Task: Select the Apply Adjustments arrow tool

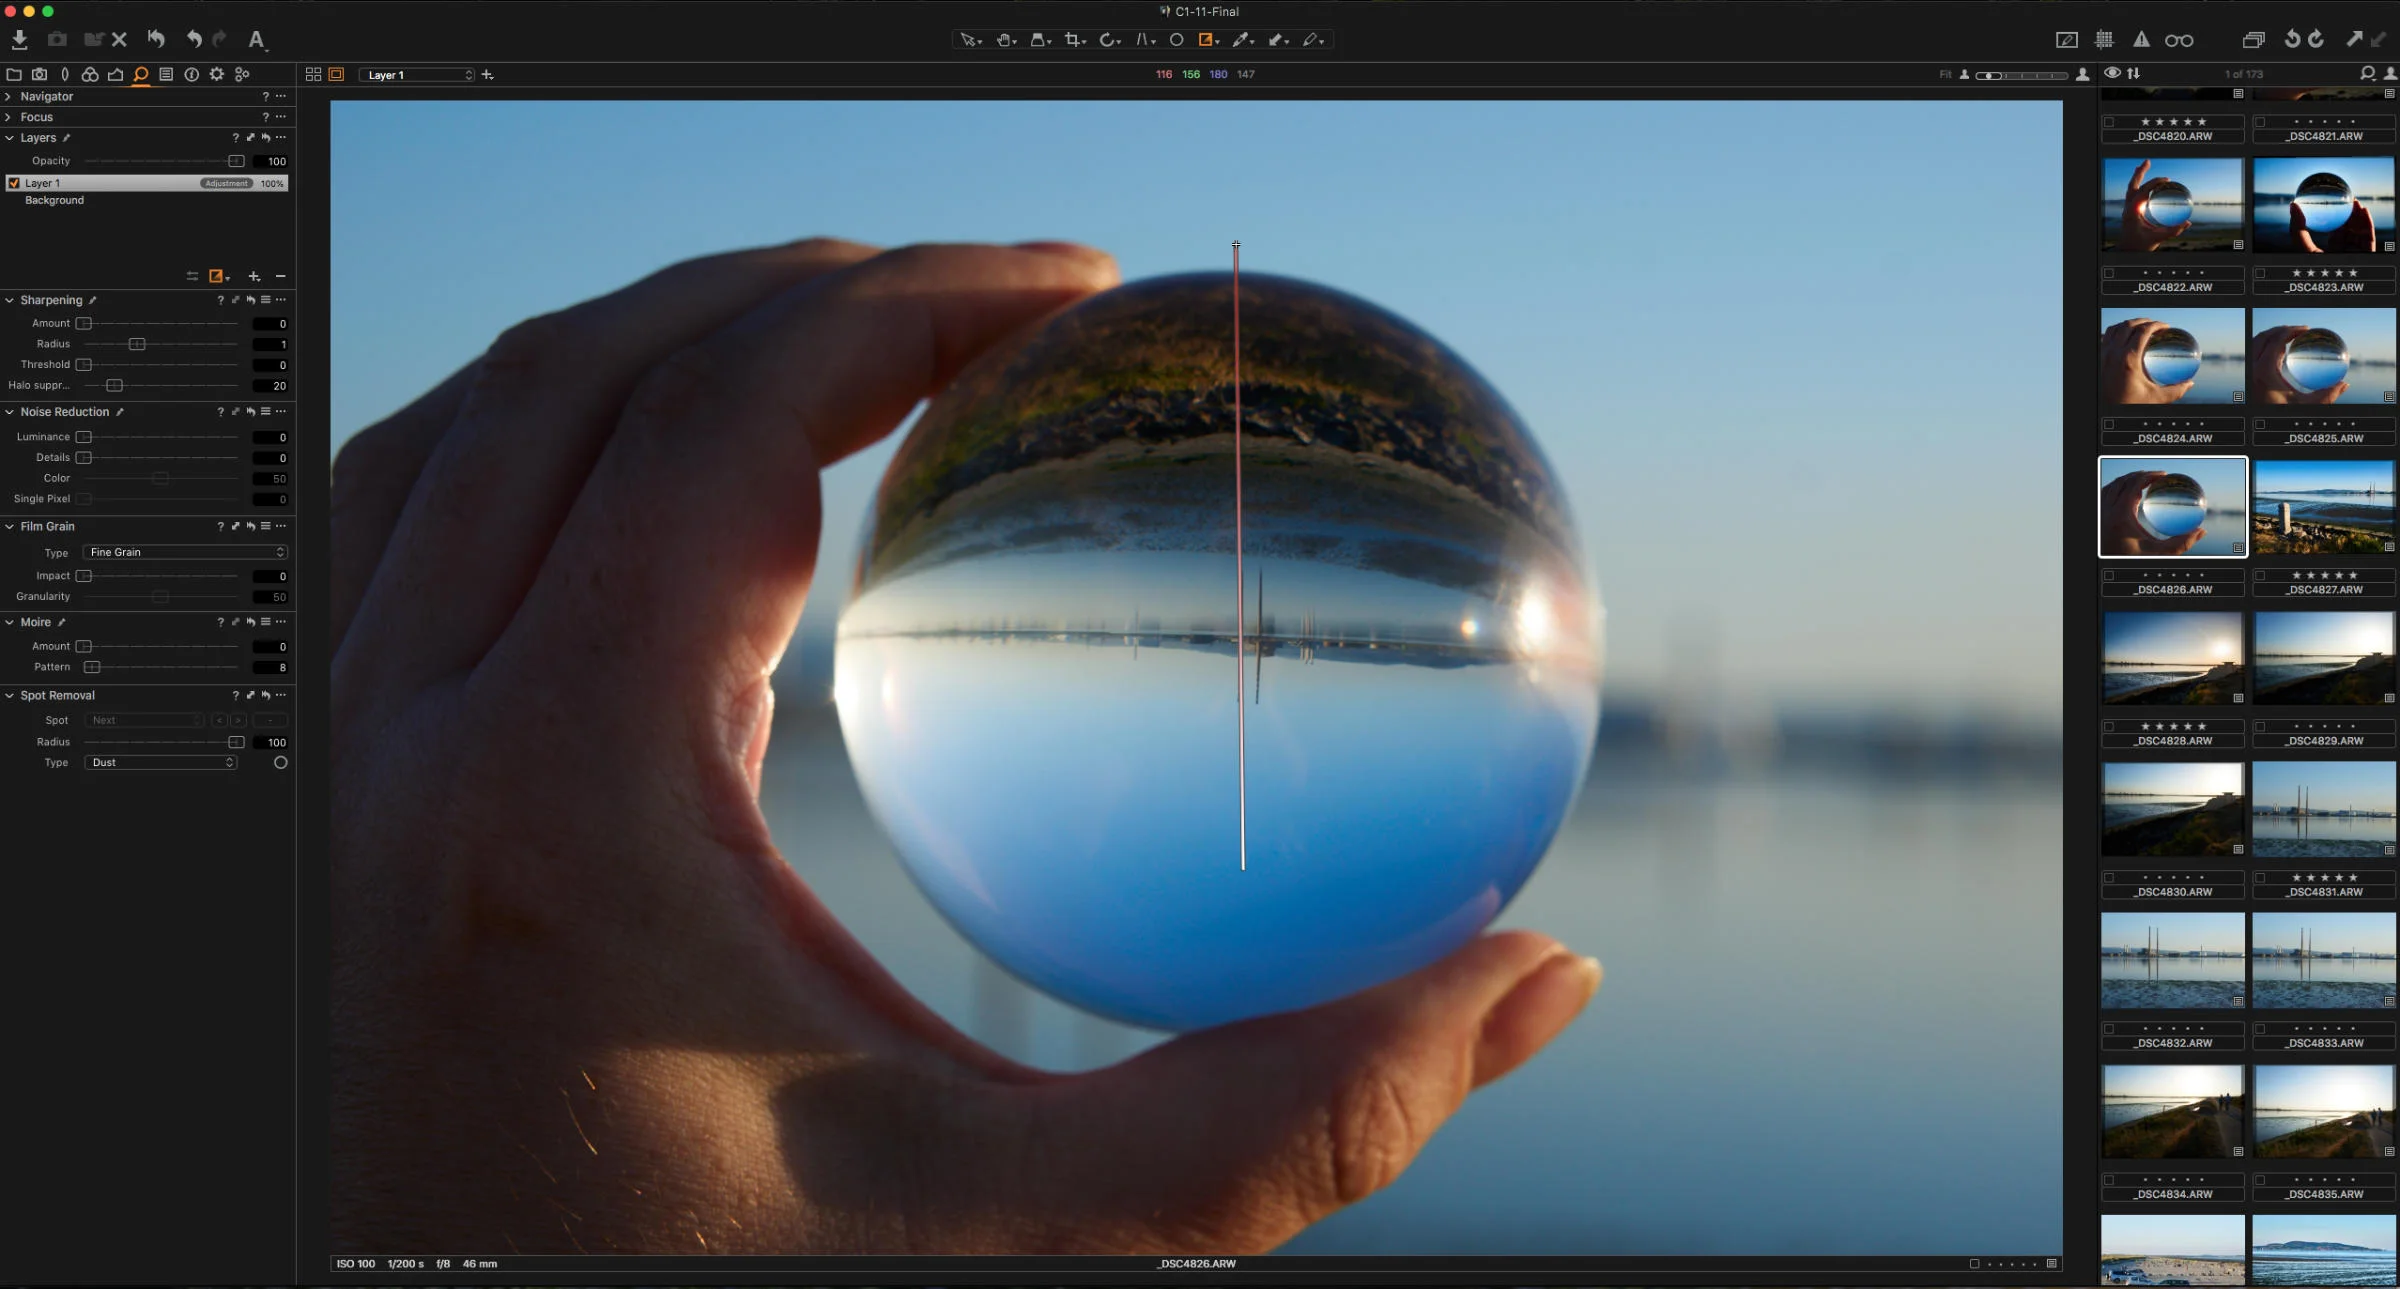Action: 1278,40
